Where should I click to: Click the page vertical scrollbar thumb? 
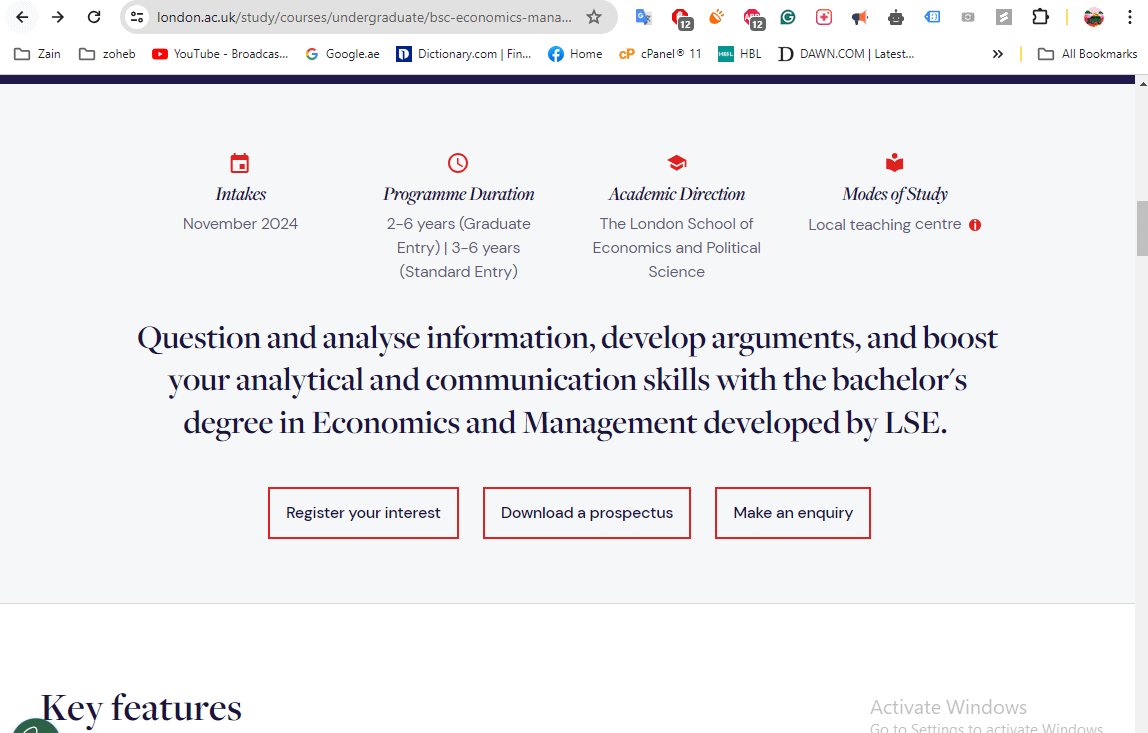click(1141, 228)
